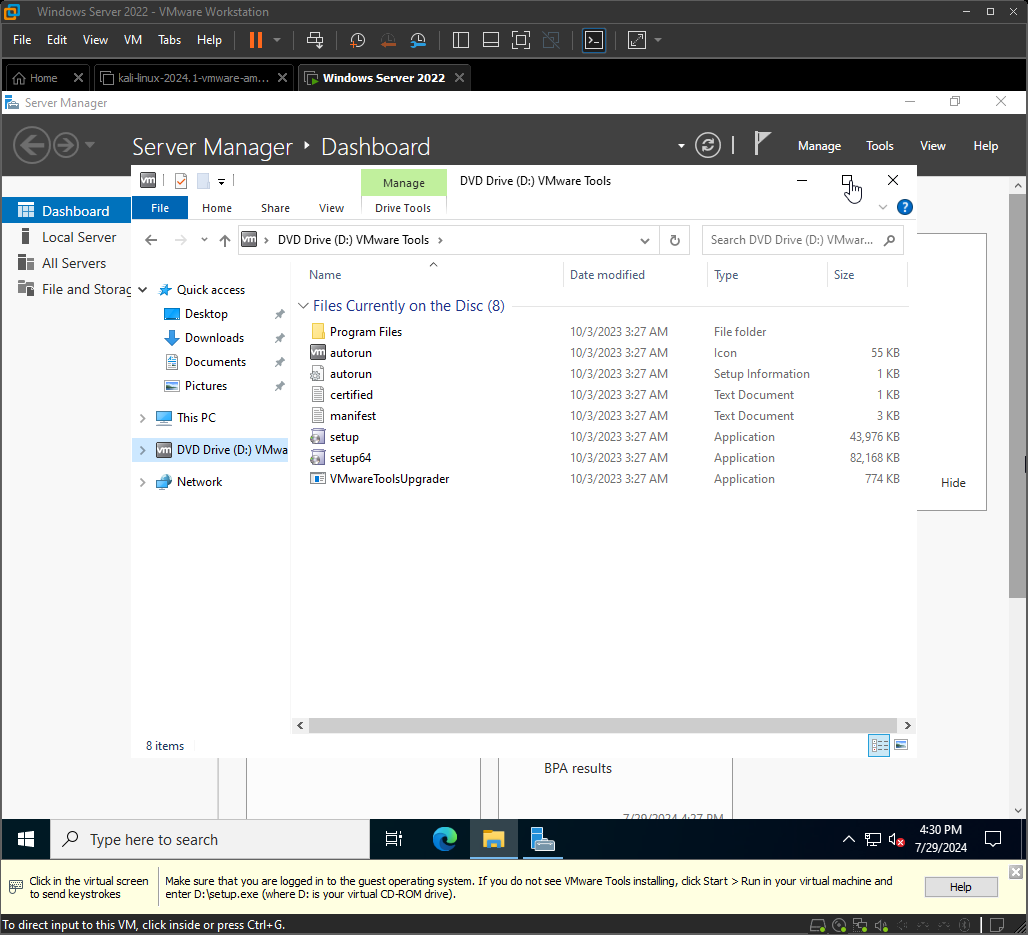The width and height of the screenshot is (1028, 935).
Task: Open the Tools menu in Server Manager
Action: point(880,146)
